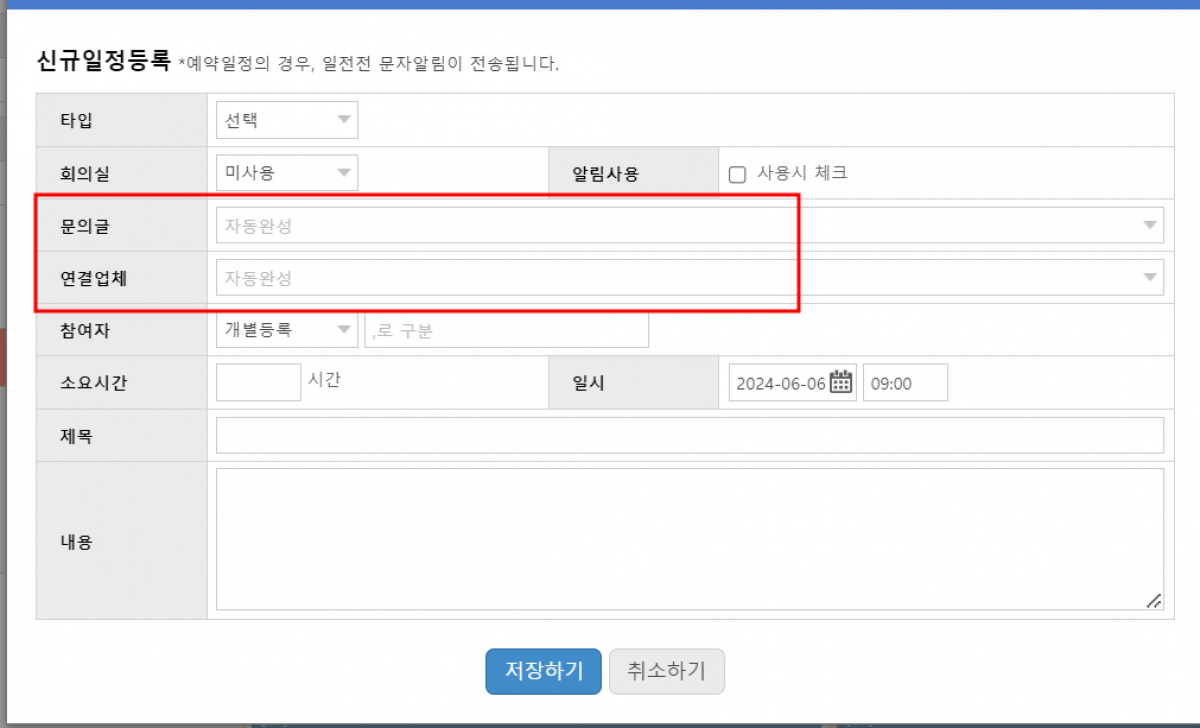The height and width of the screenshot is (728, 1200).
Task: Open the calendar date picker icon
Action: pyautogui.click(x=841, y=382)
